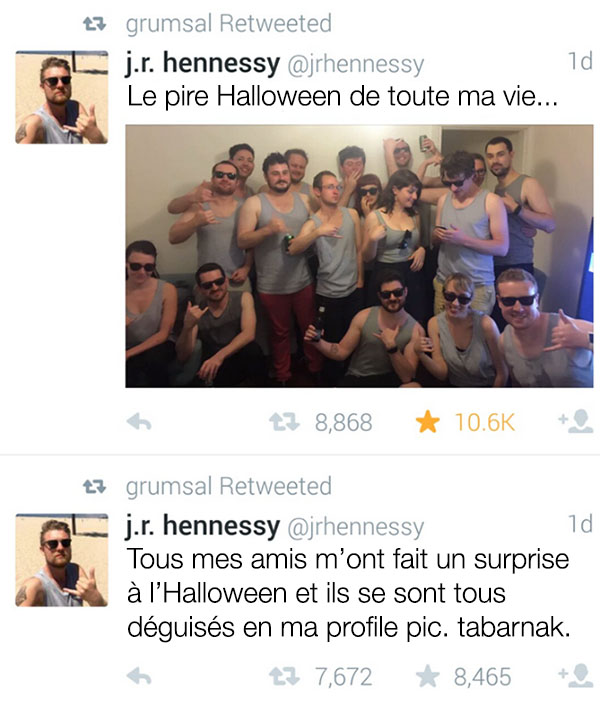This screenshot has width=600, height=705.
Task: Retweet the tweet with 8,868 retweets
Action: tap(284, 422)
